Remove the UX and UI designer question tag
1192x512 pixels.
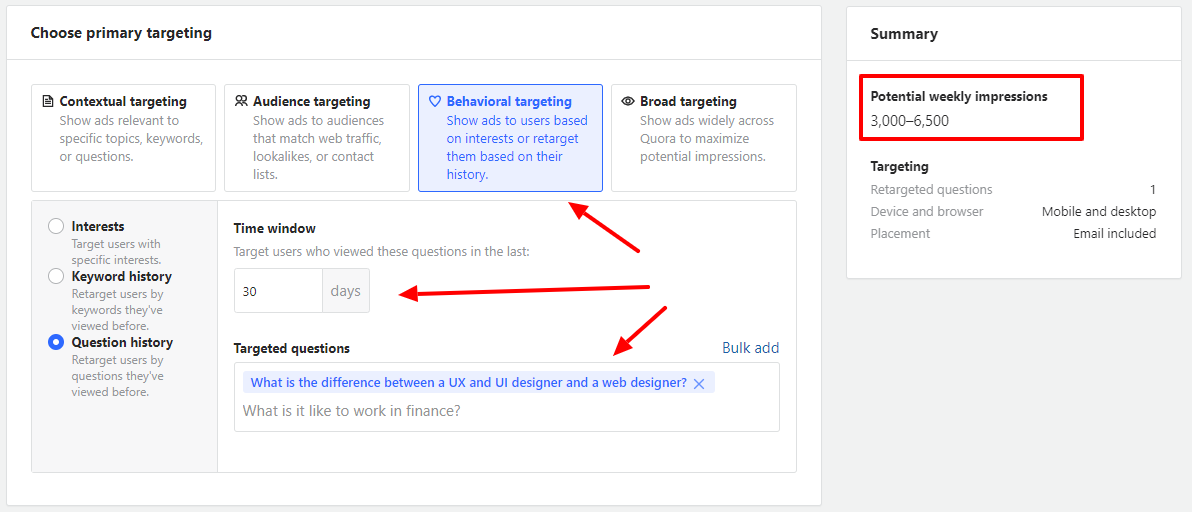699,384
